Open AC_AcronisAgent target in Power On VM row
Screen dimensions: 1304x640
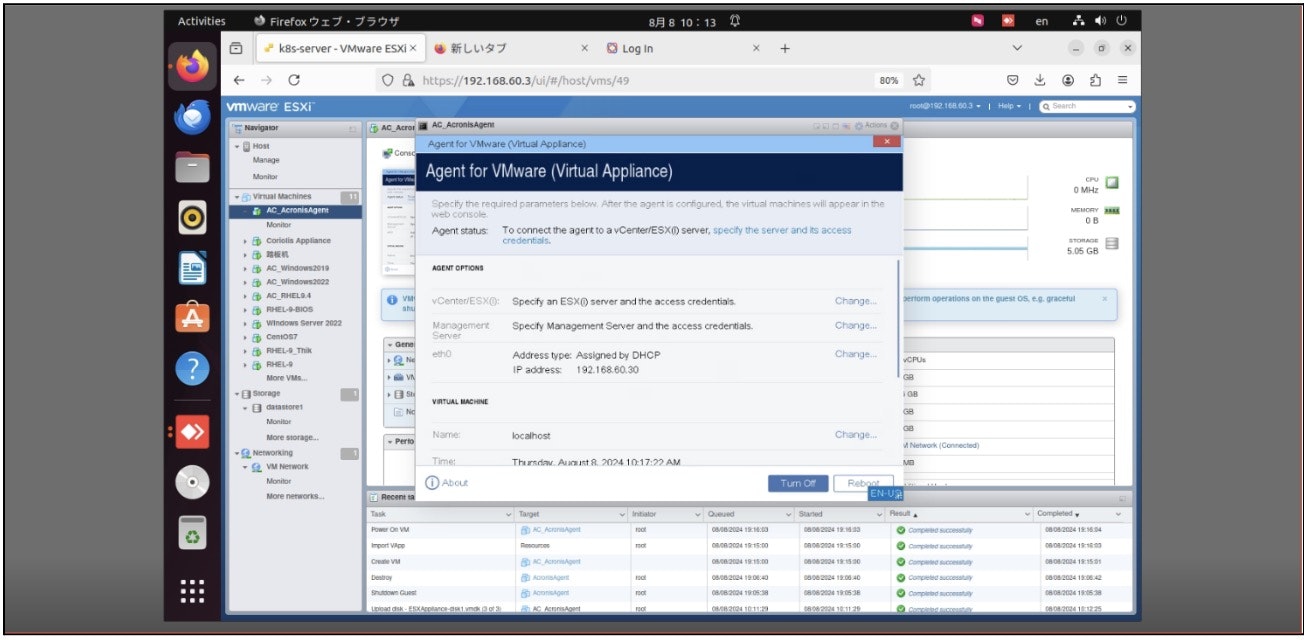(x=556, y=530)
